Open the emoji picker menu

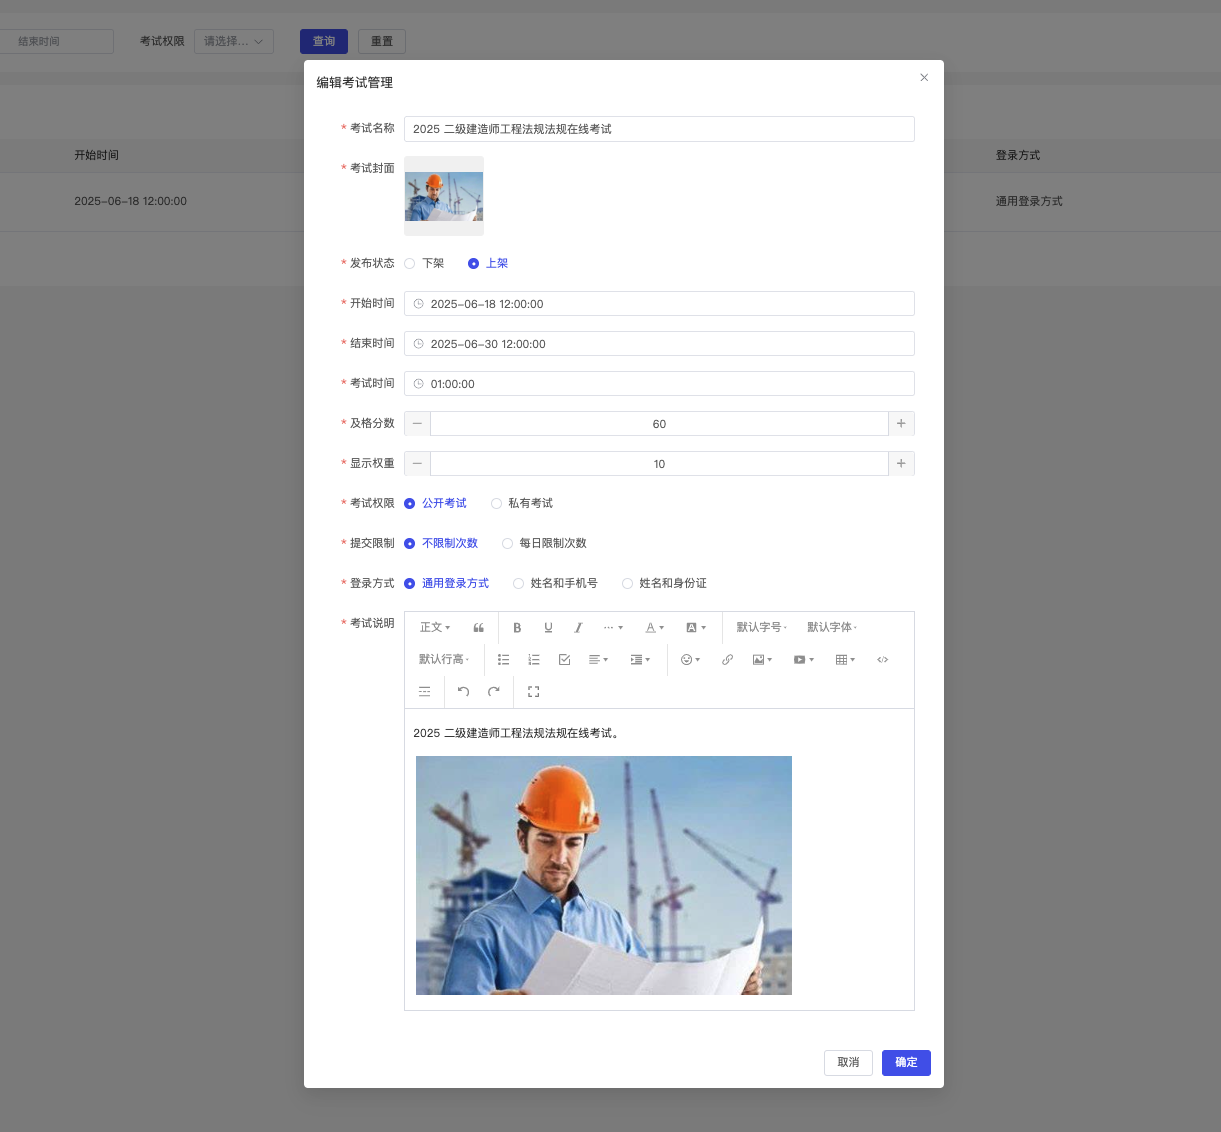(x=690, y=660)
